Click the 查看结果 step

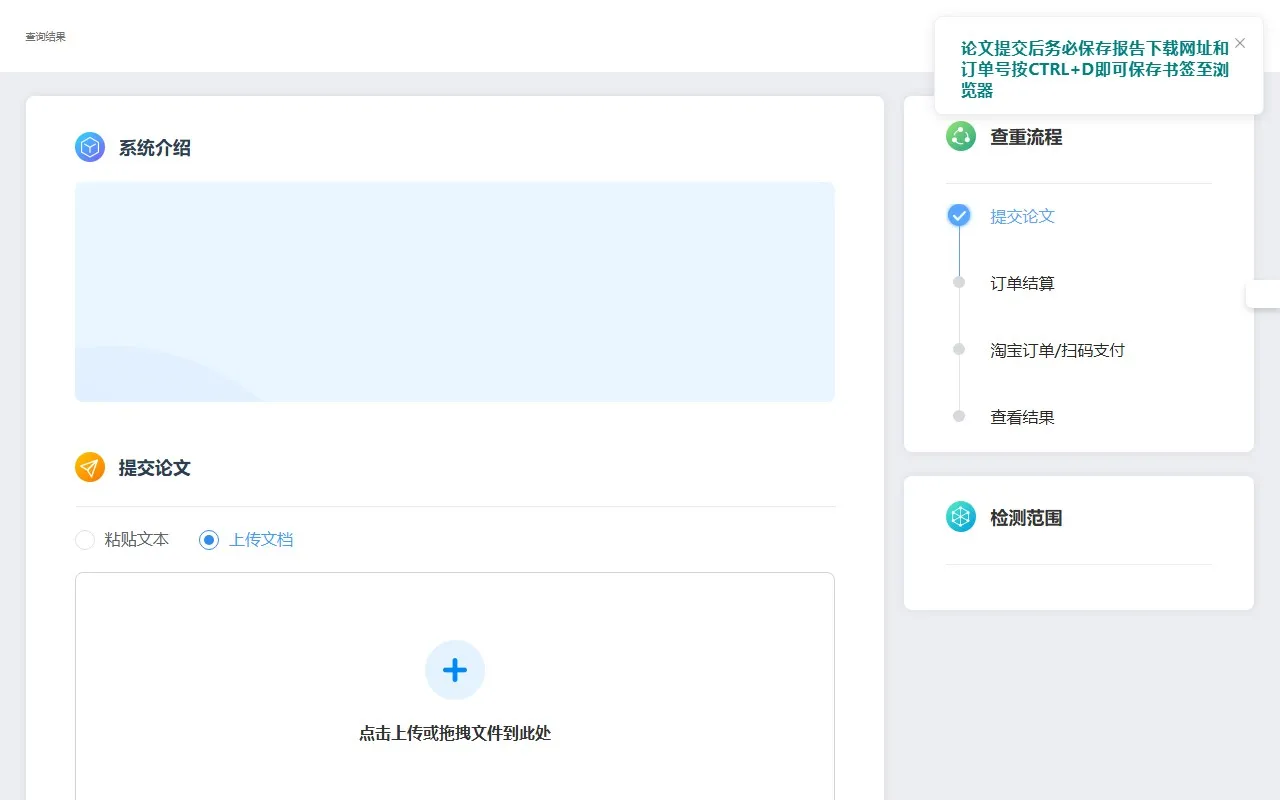click(1022, 417)
